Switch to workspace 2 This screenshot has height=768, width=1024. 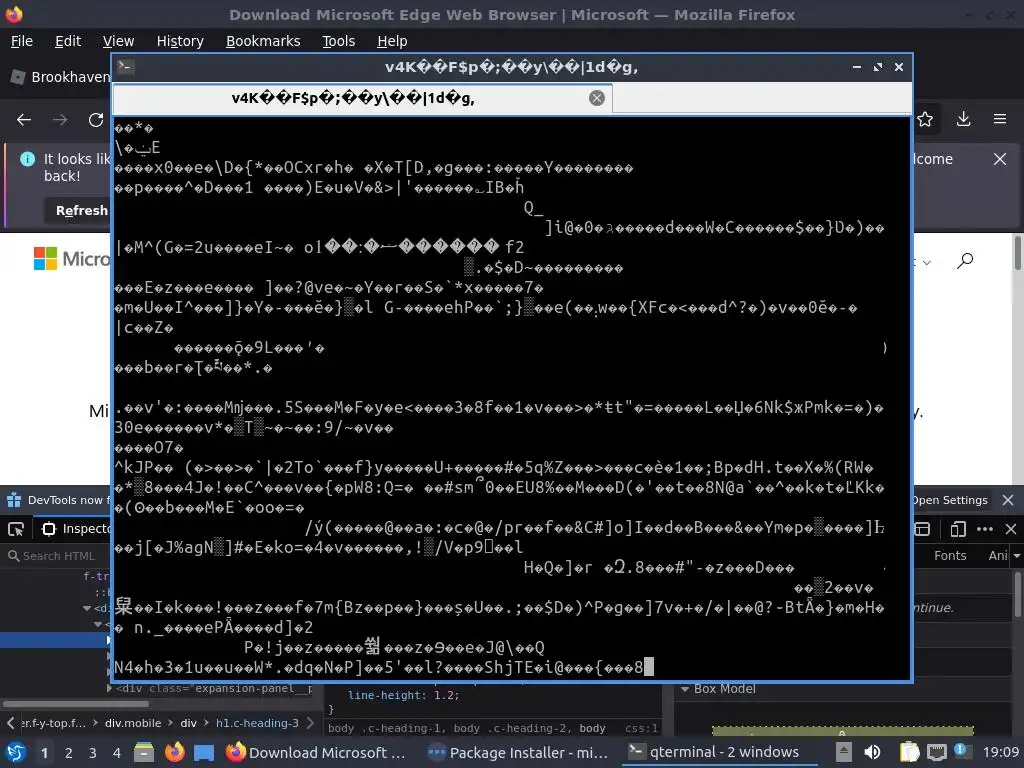69,753
